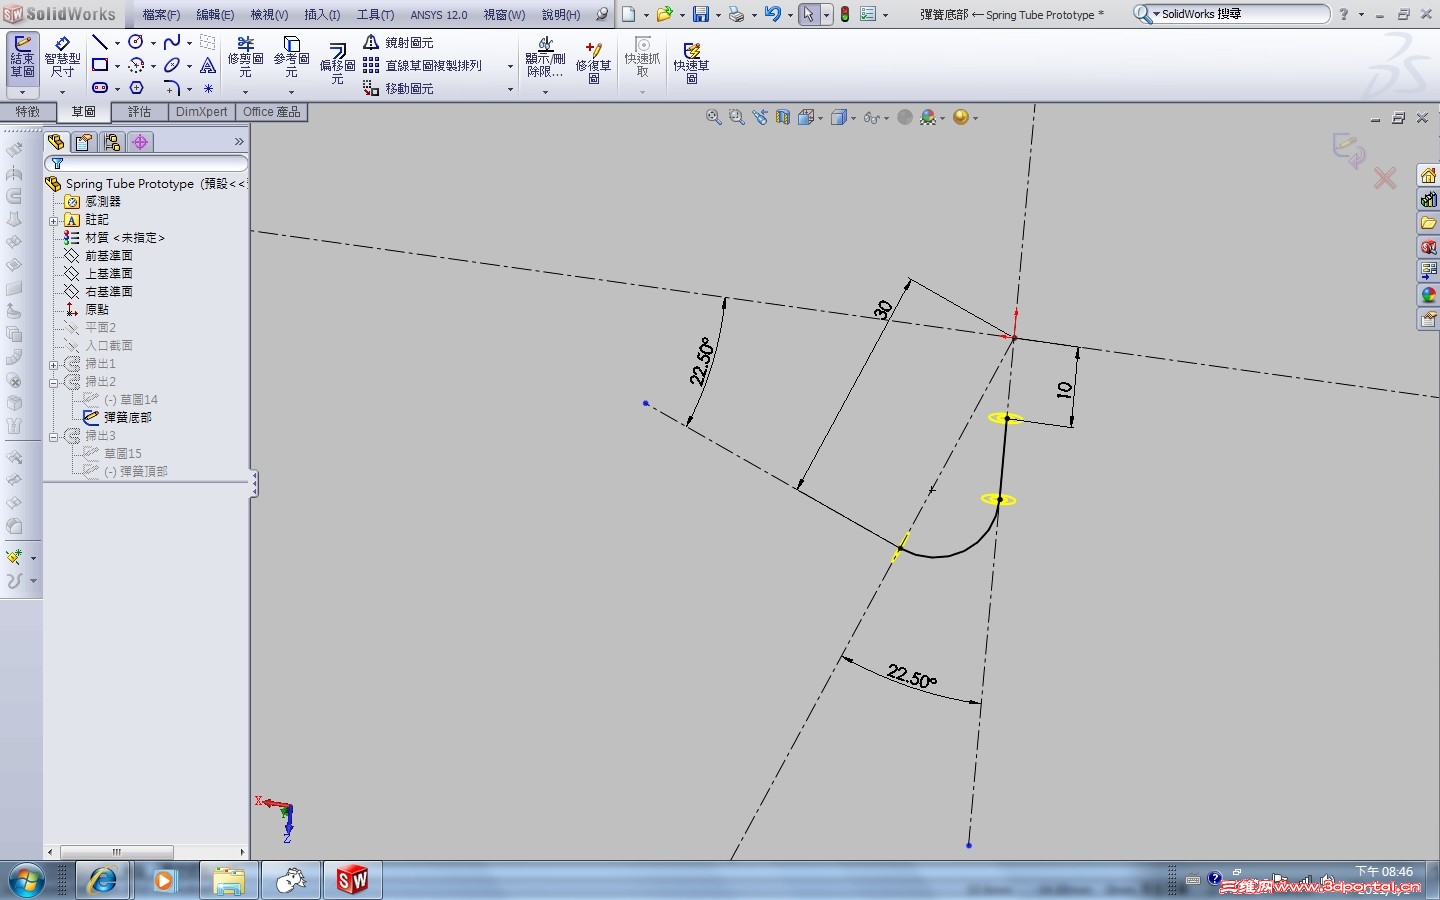The width and height of the screenshot is (1440, 900).
Task: Select the Circle sketch tool
Action: 135,42
